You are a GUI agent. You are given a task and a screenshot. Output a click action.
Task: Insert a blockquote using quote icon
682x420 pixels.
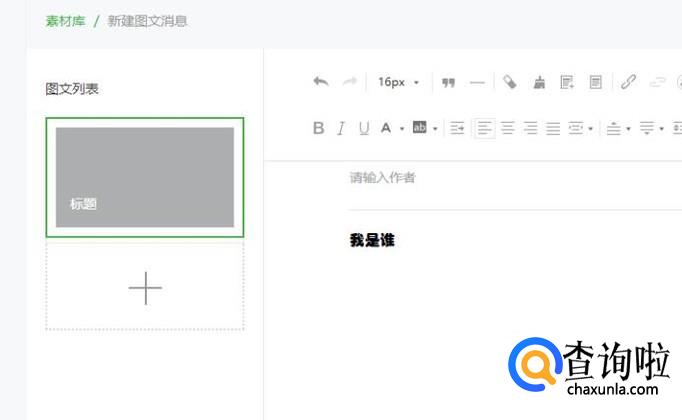click(x=449, y=82)
